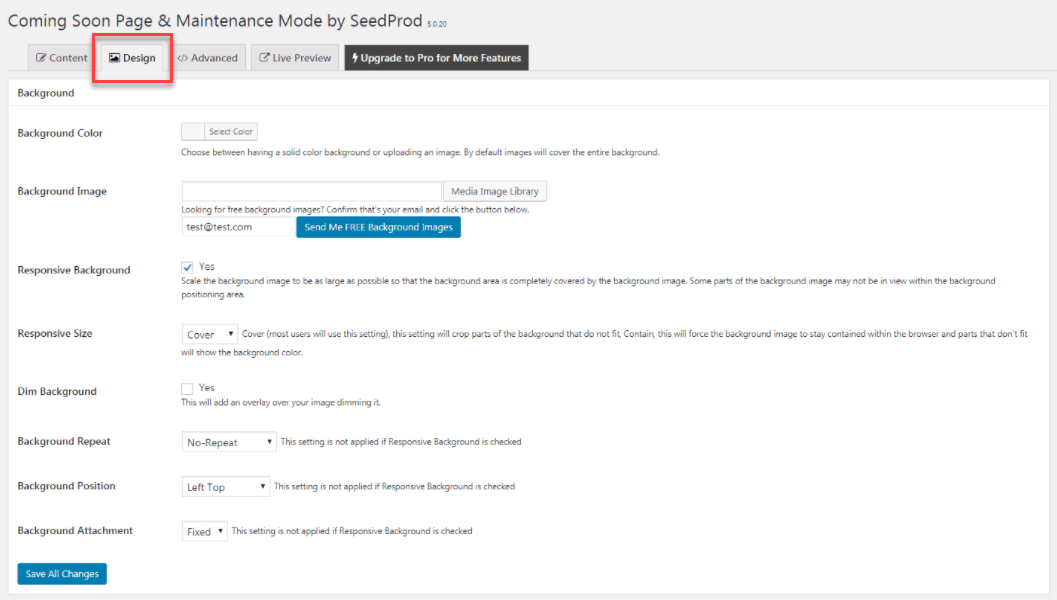Open the Background Color swatch
The height and width of the screenshot is (600, 1057).
[x=193, y=131]
